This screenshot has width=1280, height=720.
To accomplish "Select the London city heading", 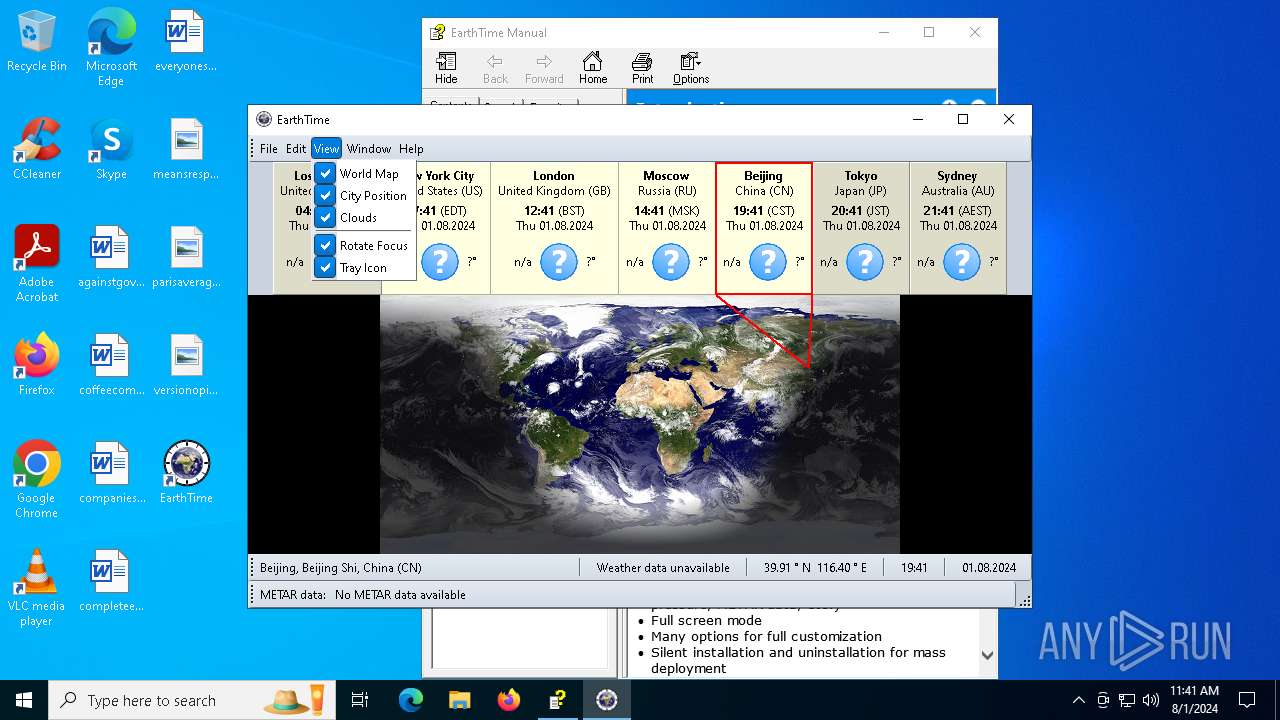I will pos(554,175).
